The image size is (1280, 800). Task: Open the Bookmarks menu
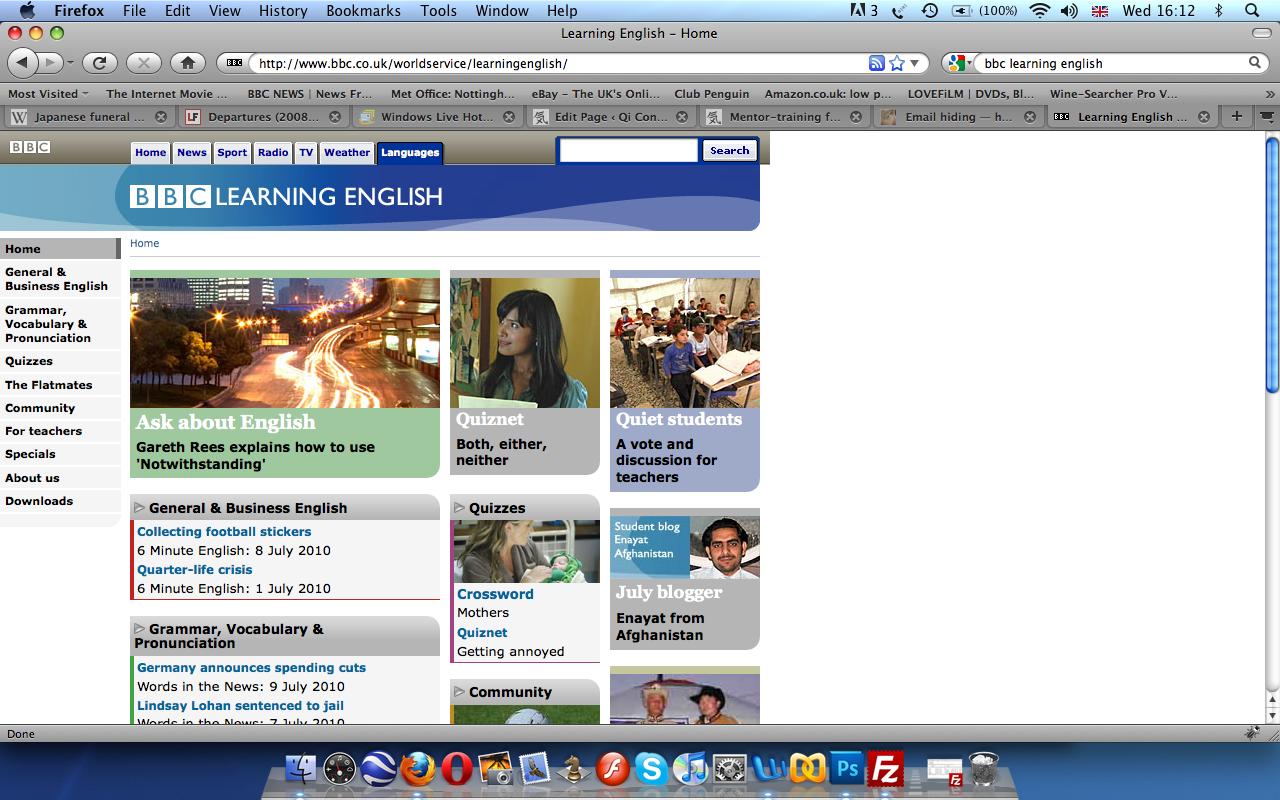(x=364, y=11)
